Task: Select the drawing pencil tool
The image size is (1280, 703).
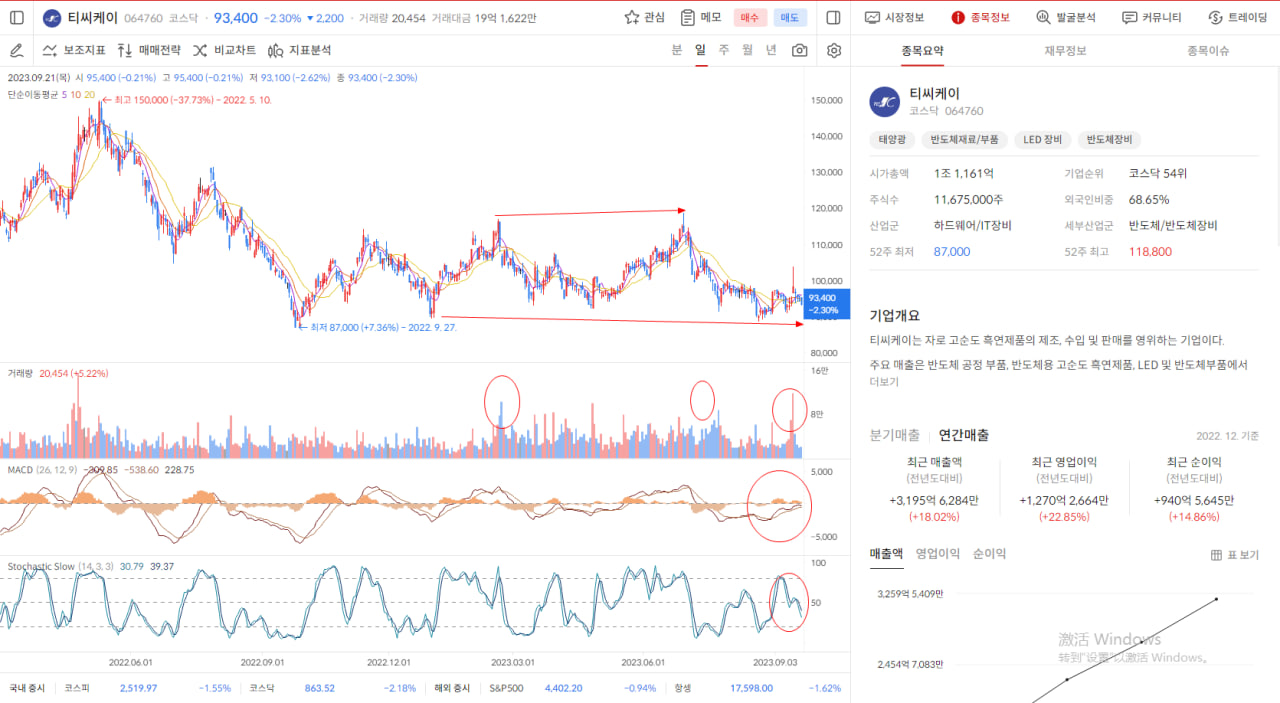Action: tap(16, 50)
